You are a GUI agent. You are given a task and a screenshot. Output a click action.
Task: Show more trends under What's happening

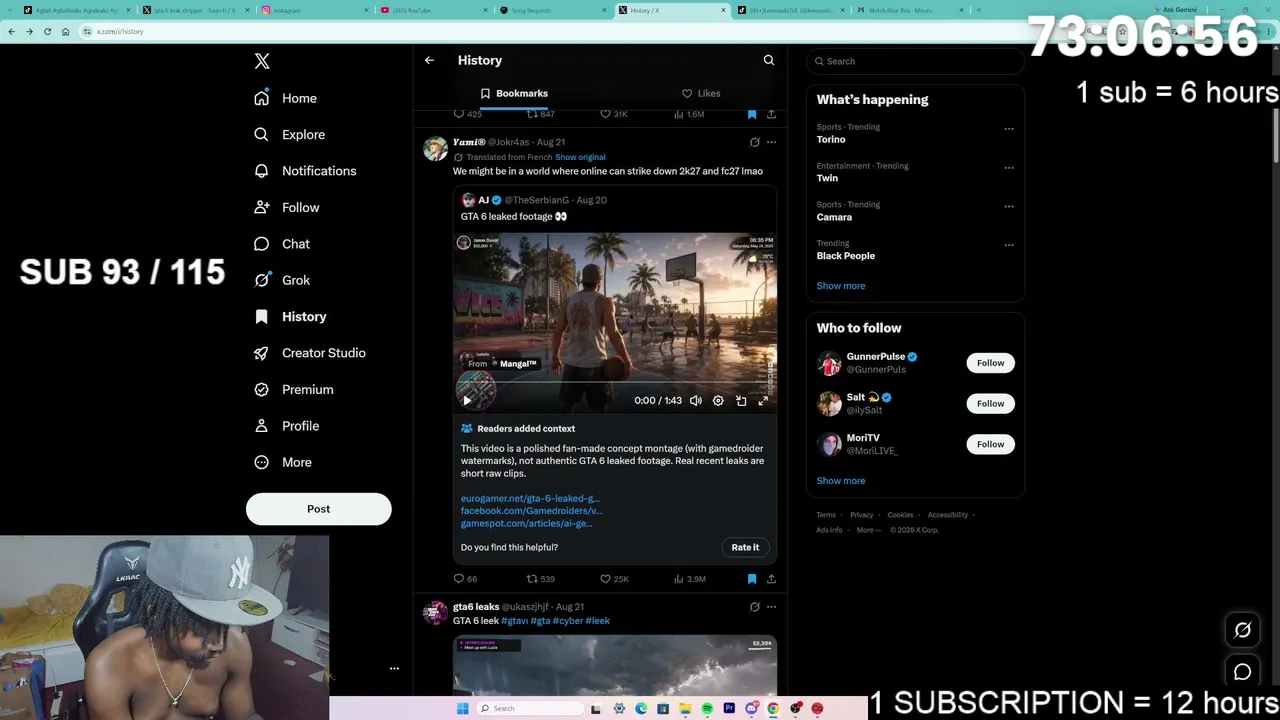click(x=841, y=286)
